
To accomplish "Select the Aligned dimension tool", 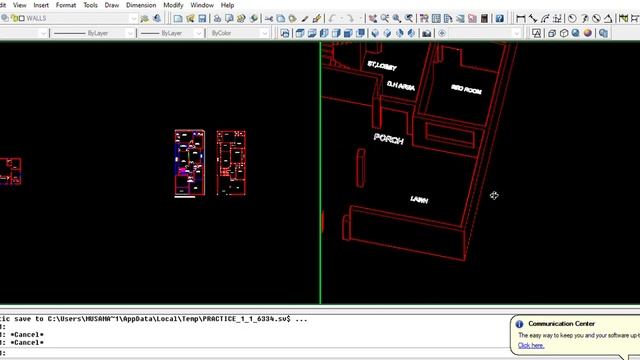I will [x=533, y=18].
